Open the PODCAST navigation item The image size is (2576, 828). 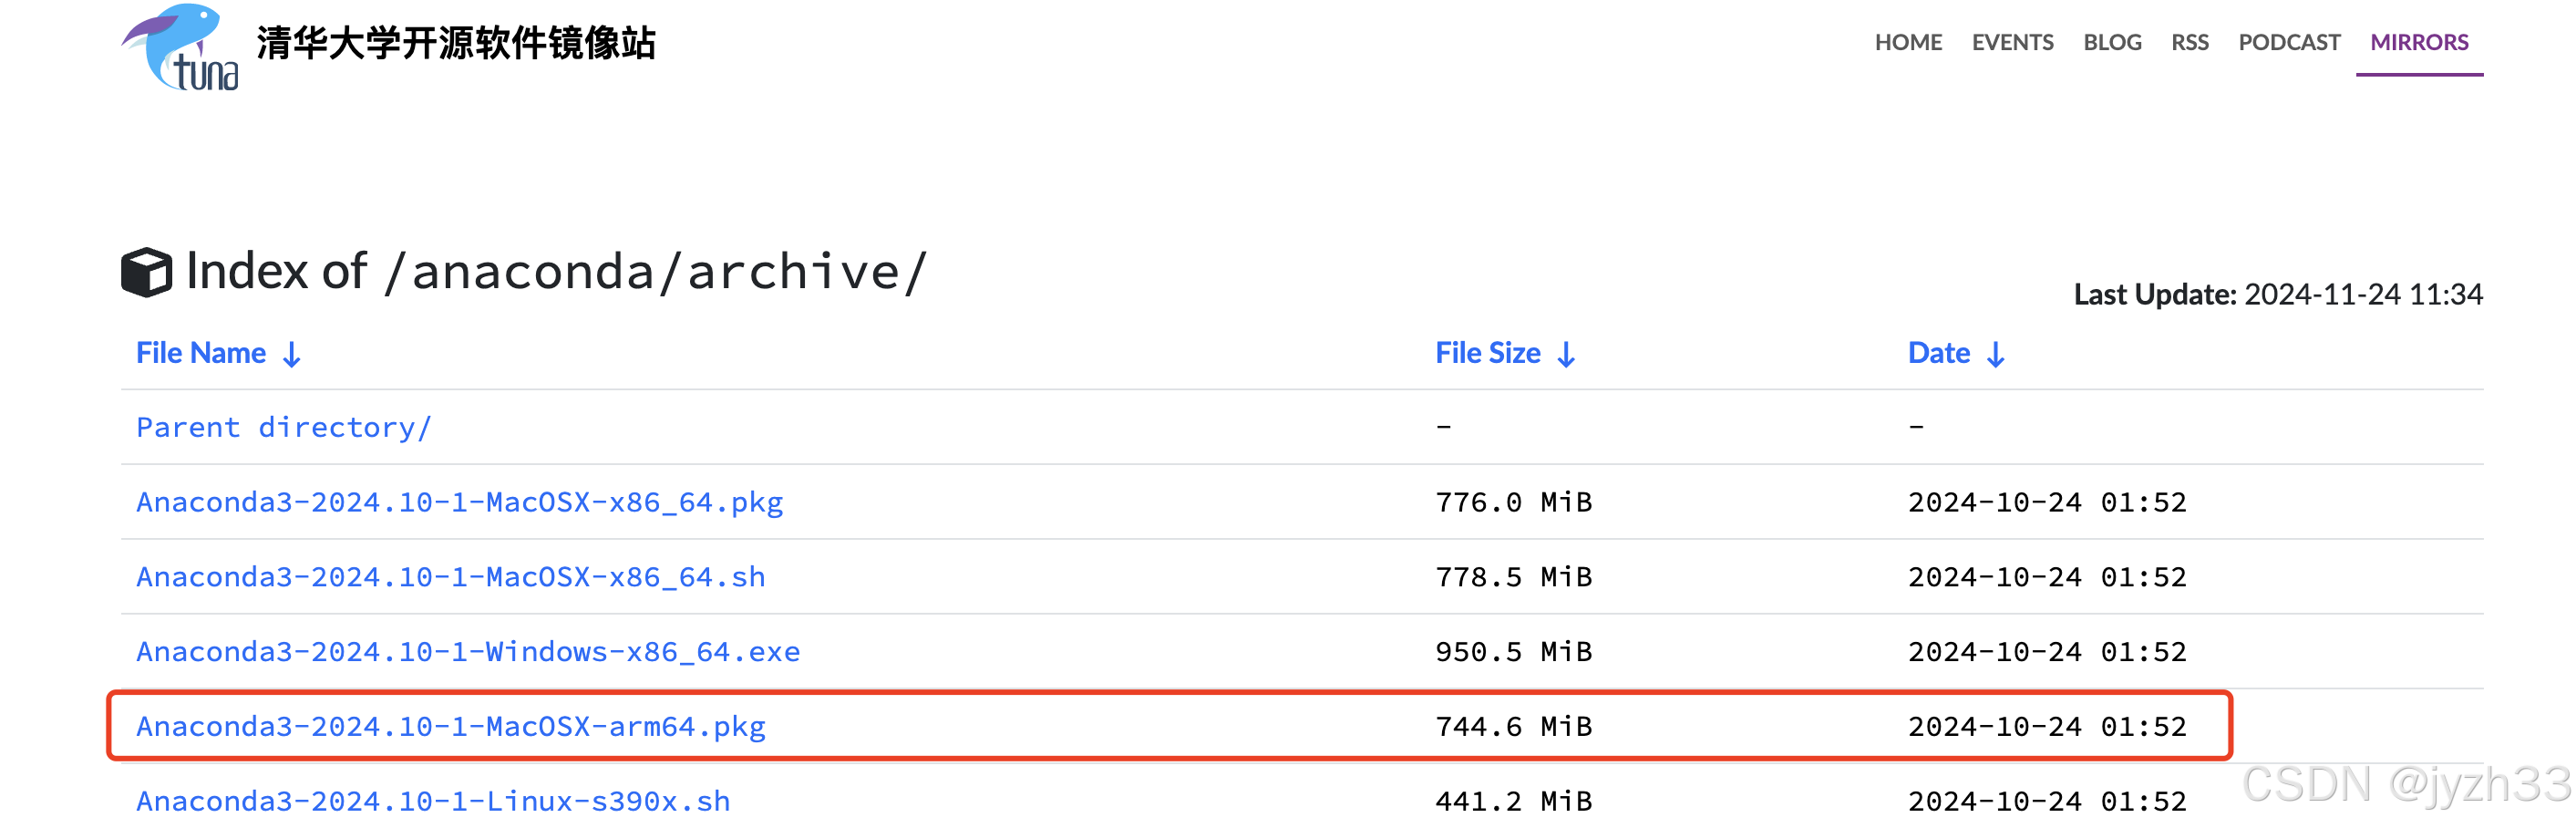click(2289, 42)
